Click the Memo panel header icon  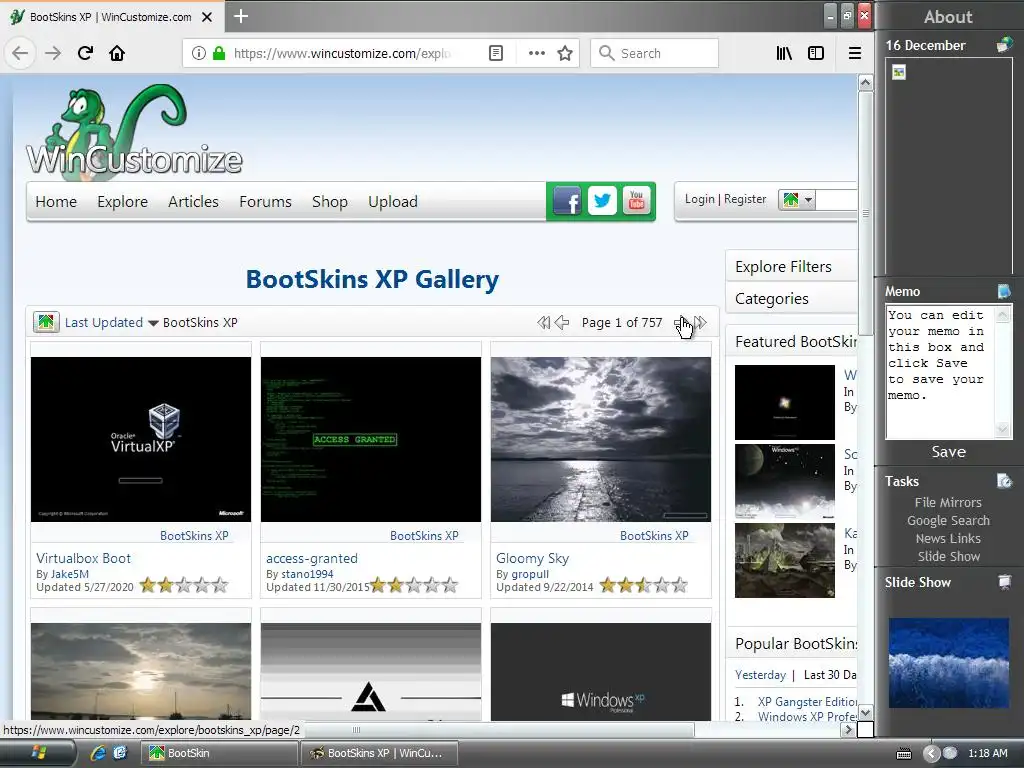pos(1004,291)
